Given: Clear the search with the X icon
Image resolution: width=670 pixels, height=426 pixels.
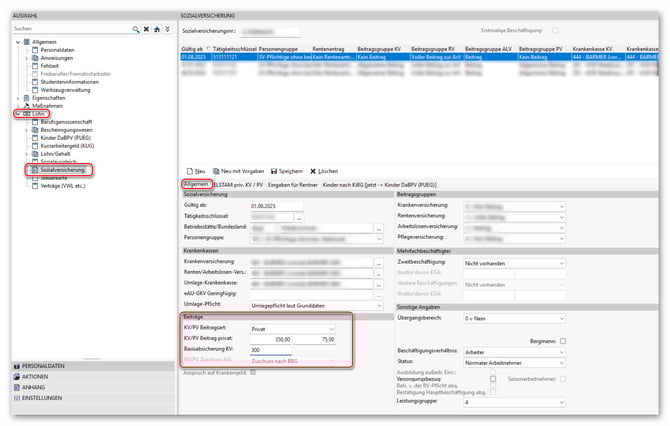Looking at the screenshot, I should pos(147,30).
